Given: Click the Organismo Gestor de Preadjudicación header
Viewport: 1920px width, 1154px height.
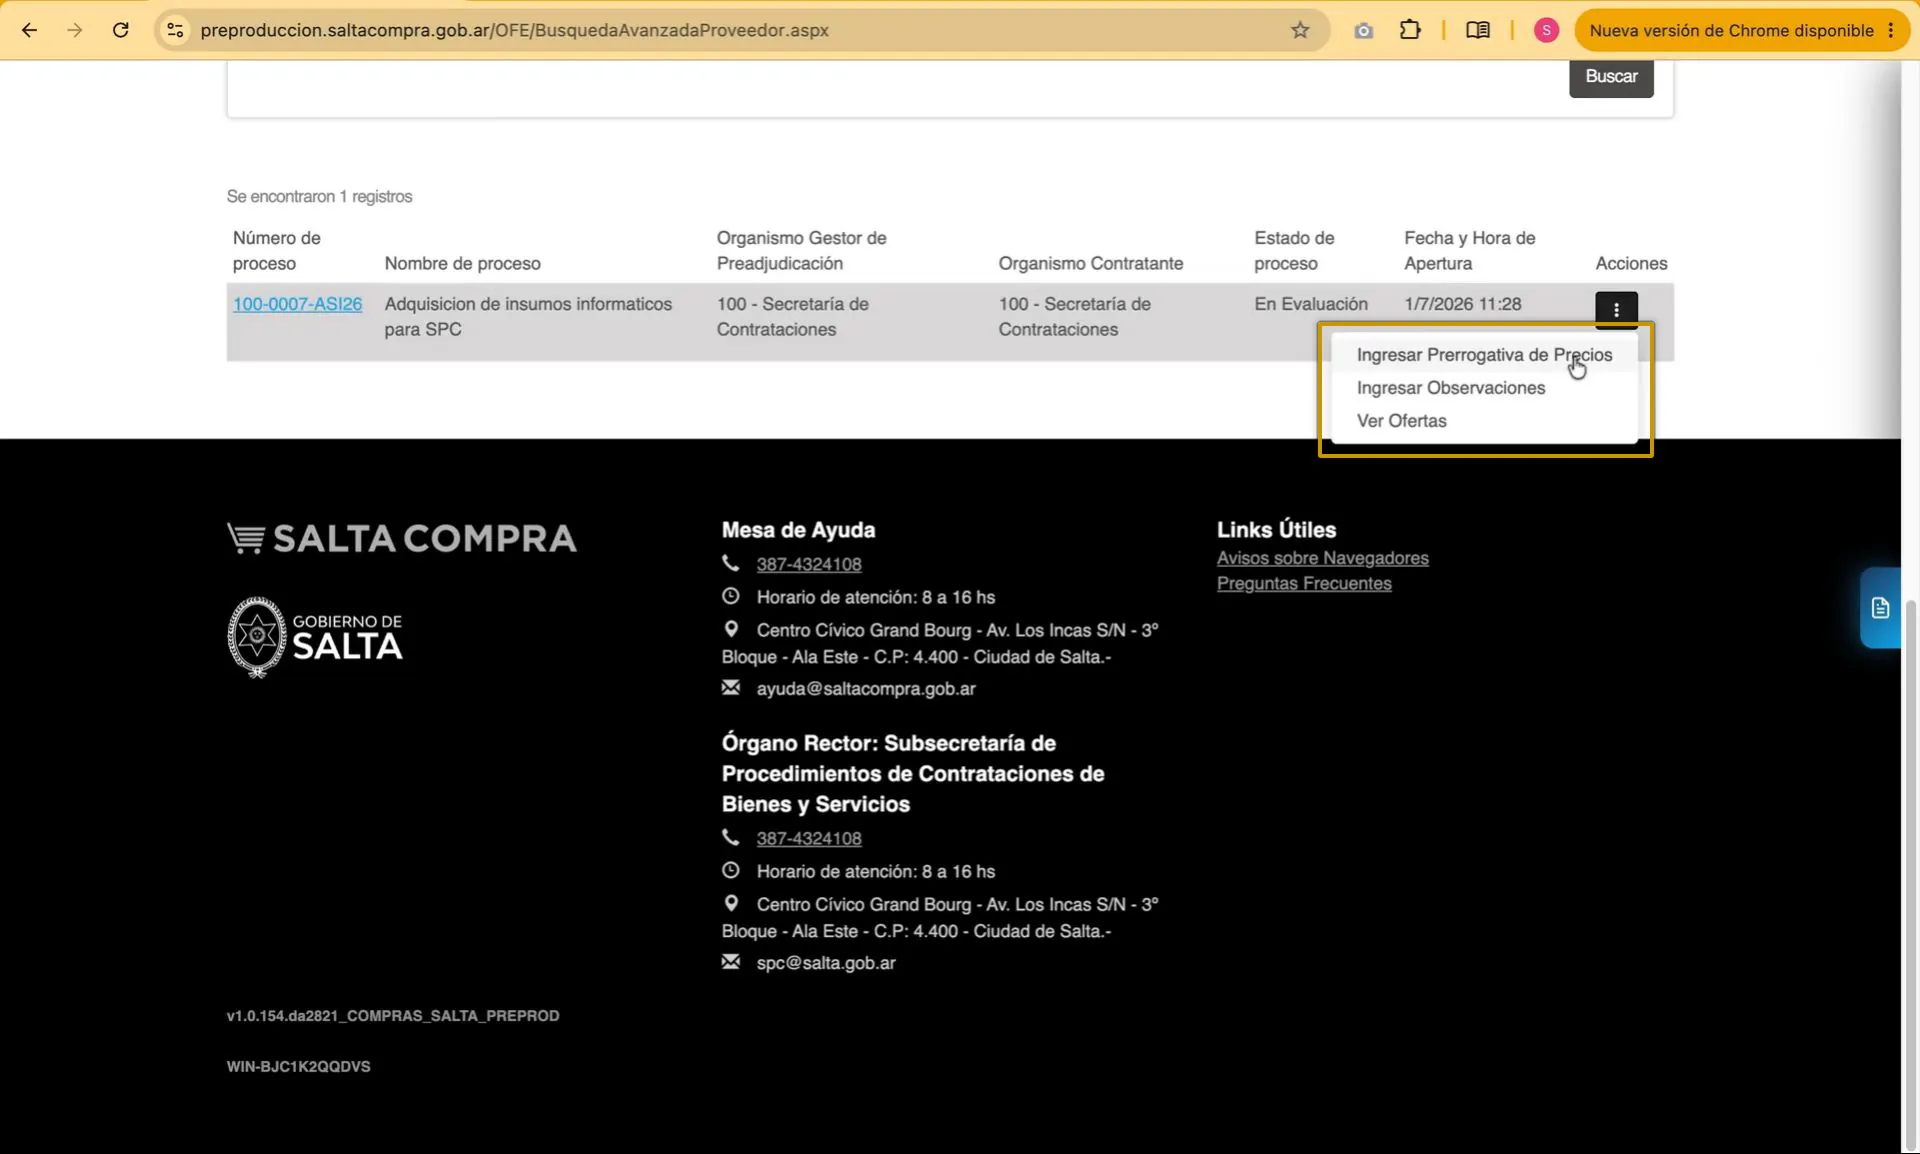Looking at the screenshot, I should click(801, 251).
